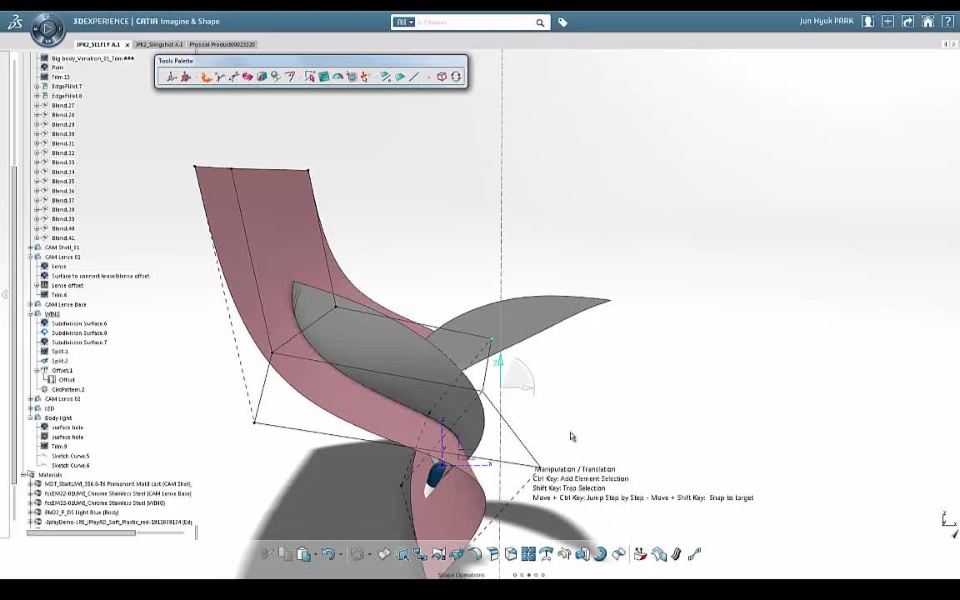Expand the EdgeFillet.7 node
960x600 pixels.
pos(37,86)
